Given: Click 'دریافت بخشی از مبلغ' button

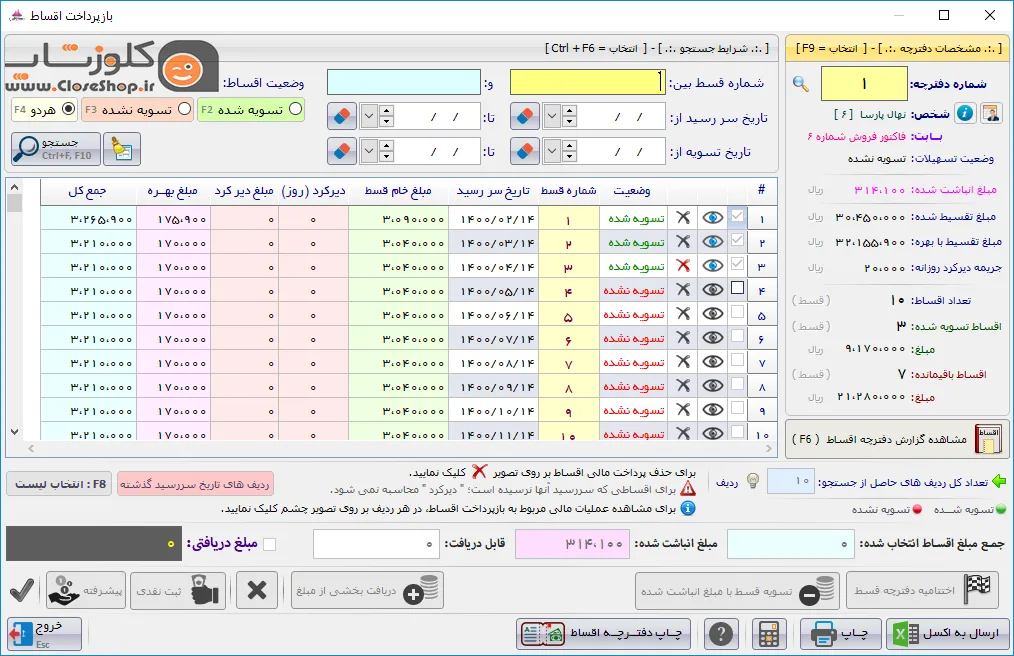Looking at the screenshot, I should click(x=367, y=591).
